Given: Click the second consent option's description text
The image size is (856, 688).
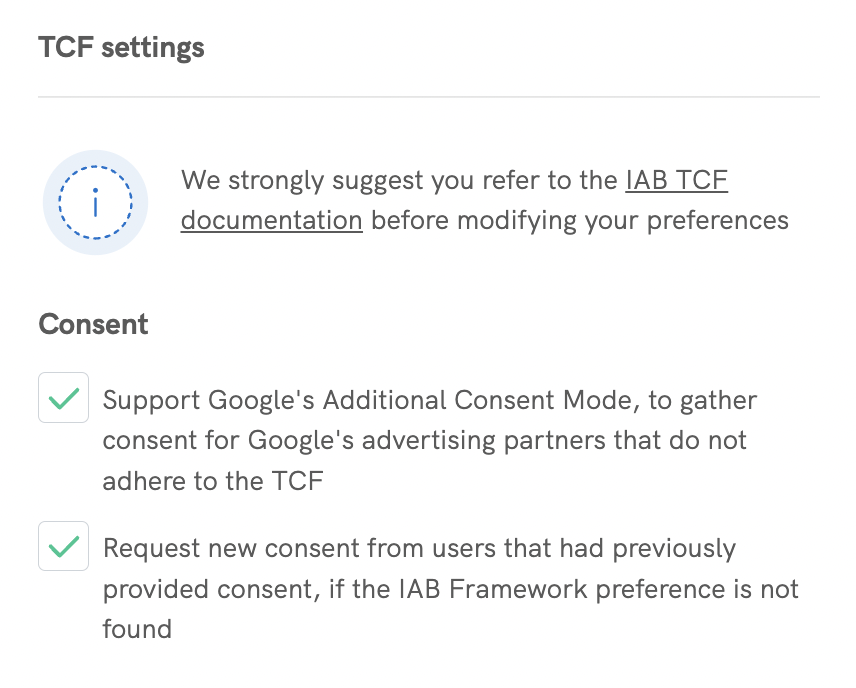Looking at the screenshot, I should [x=450, y=589].
